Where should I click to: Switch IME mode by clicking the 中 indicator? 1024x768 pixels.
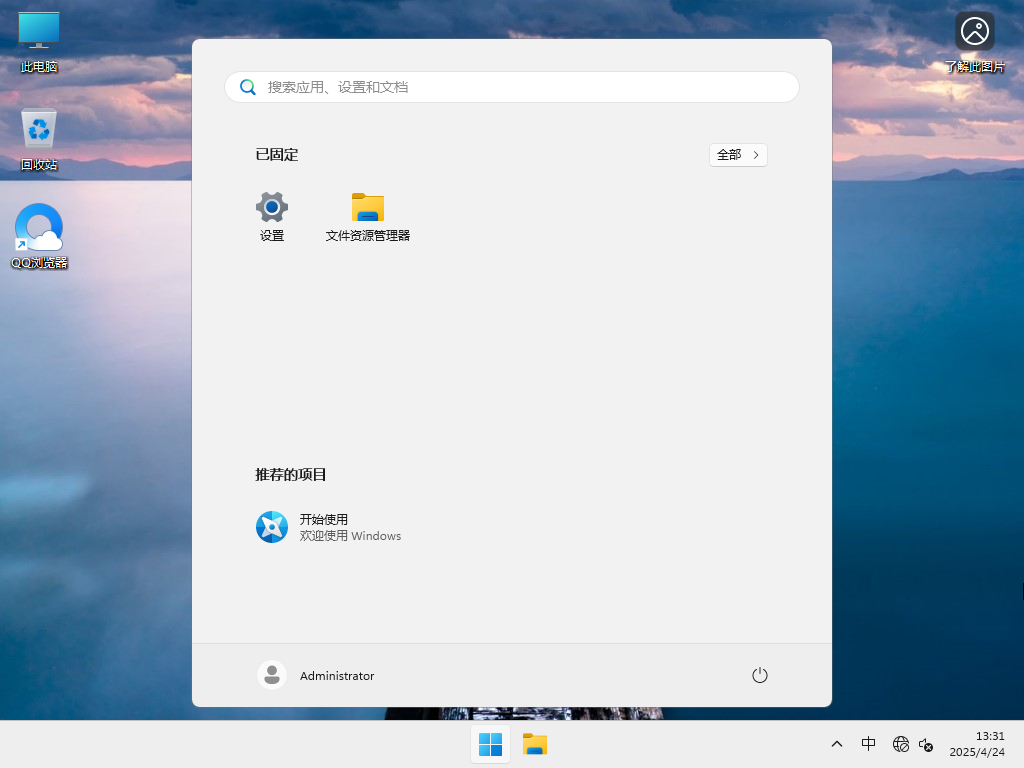tap(868, 744)
